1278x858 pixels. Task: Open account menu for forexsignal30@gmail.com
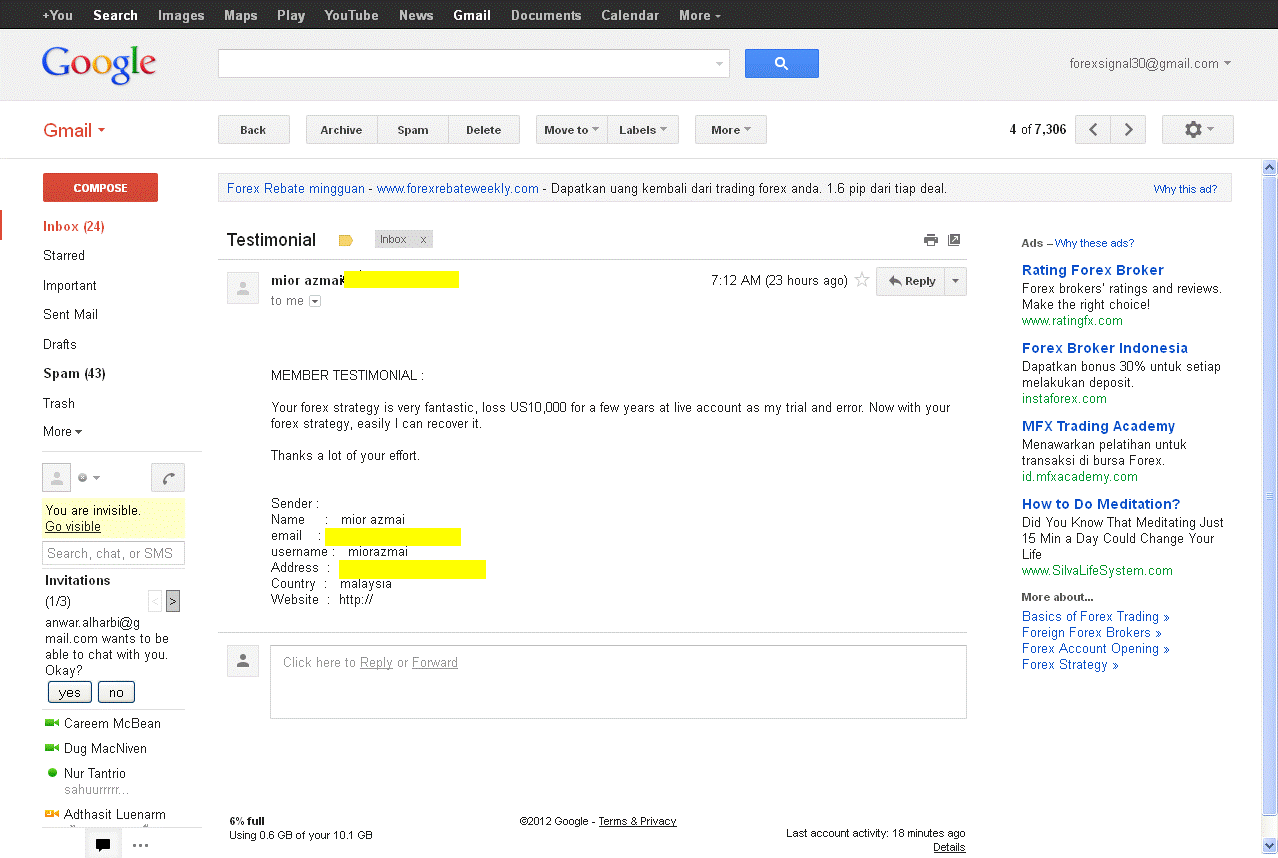tap(1150, 63)
